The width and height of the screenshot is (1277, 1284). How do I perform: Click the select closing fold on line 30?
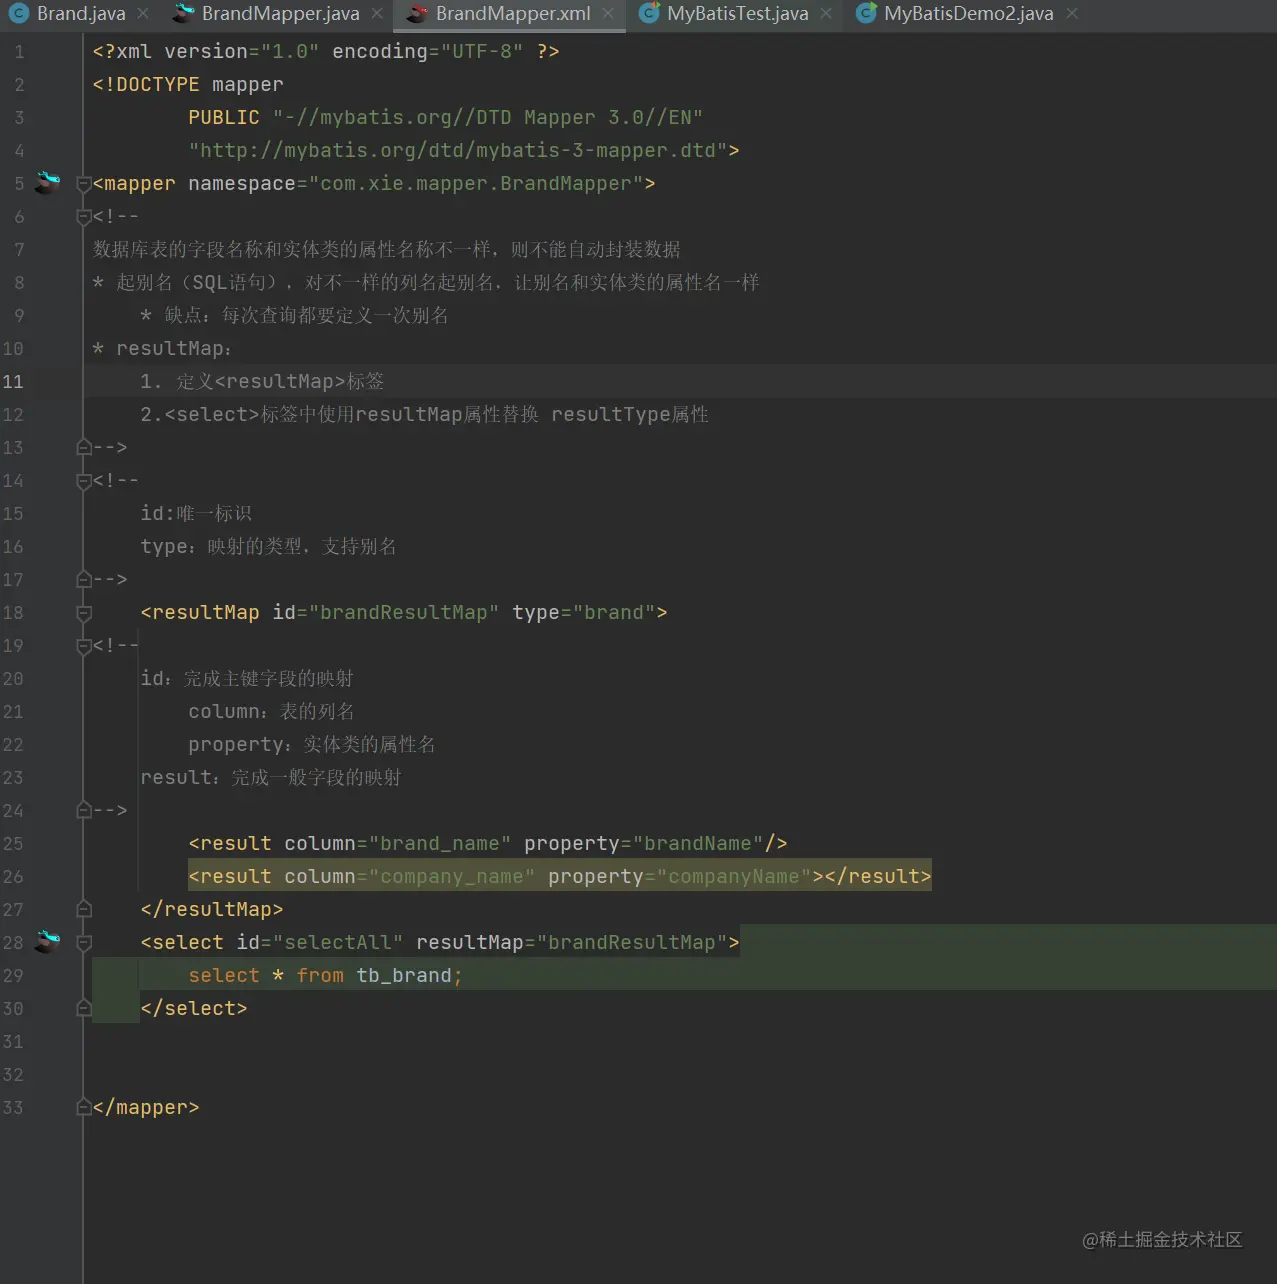(x=84, y=1008)
